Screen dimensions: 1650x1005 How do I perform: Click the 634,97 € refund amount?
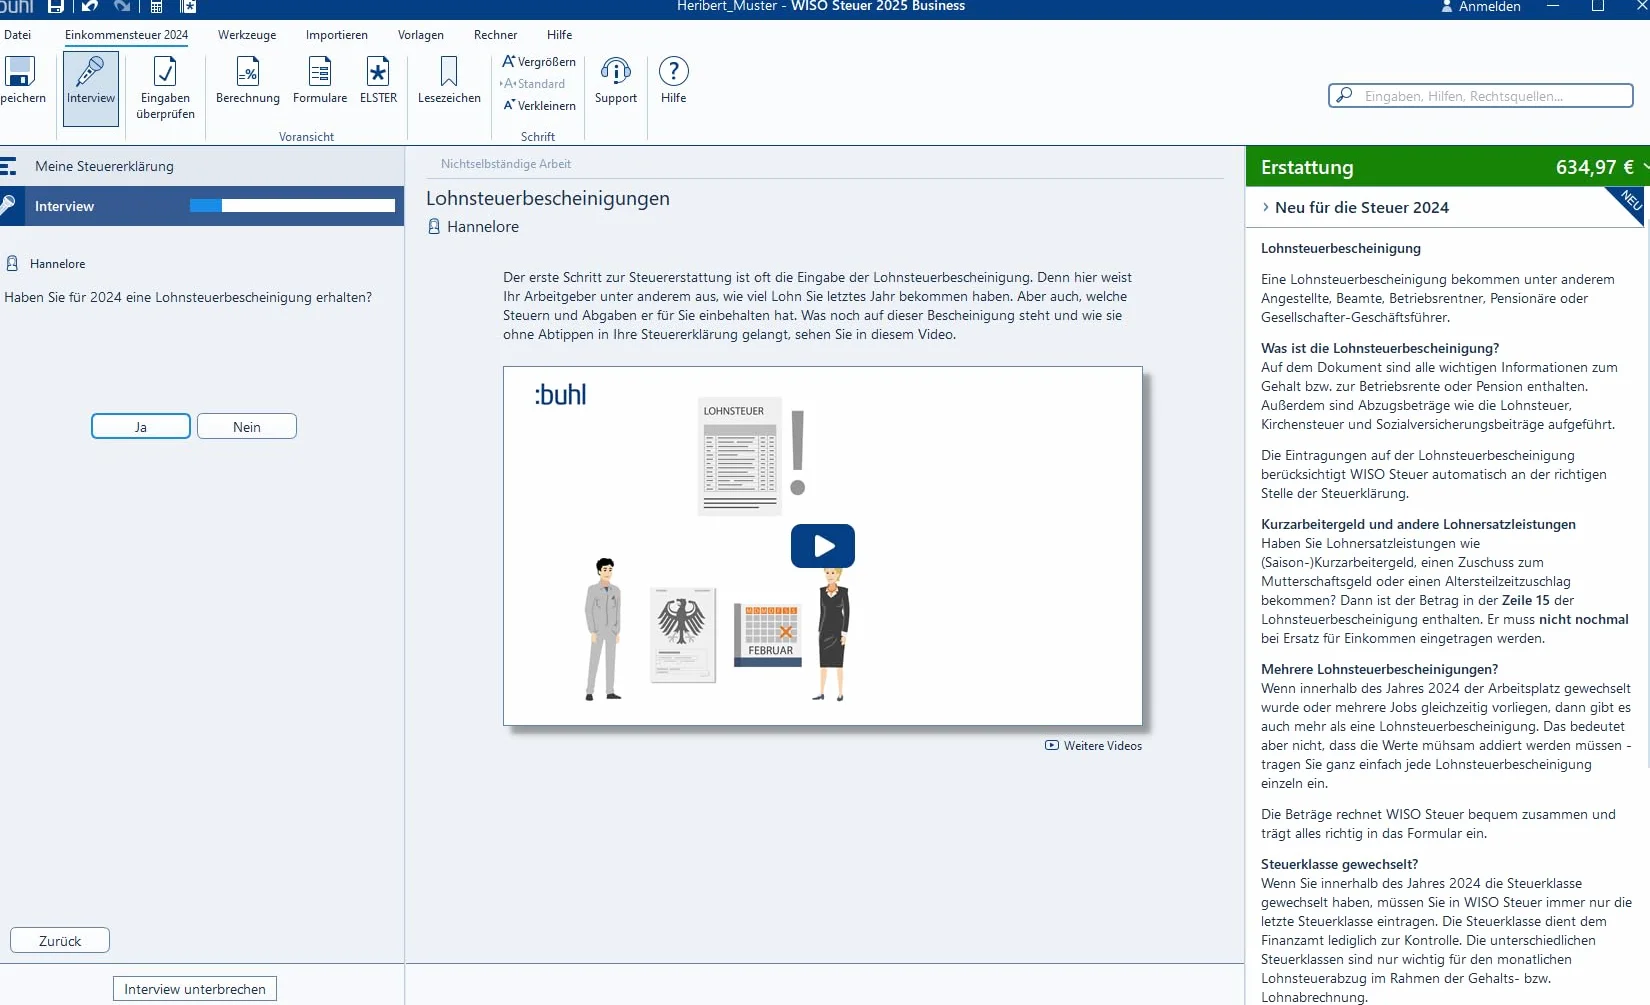coord(1594,167)
